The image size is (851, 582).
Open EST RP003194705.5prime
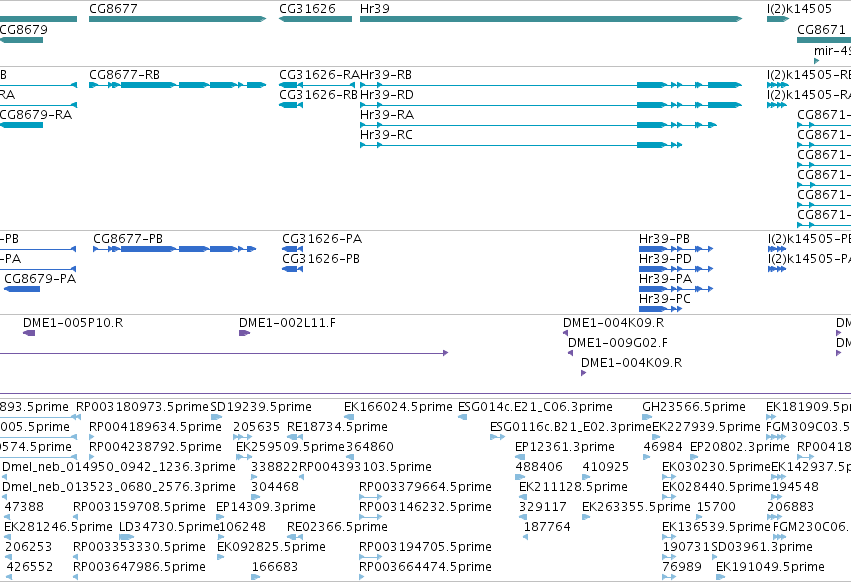point(426,547)
